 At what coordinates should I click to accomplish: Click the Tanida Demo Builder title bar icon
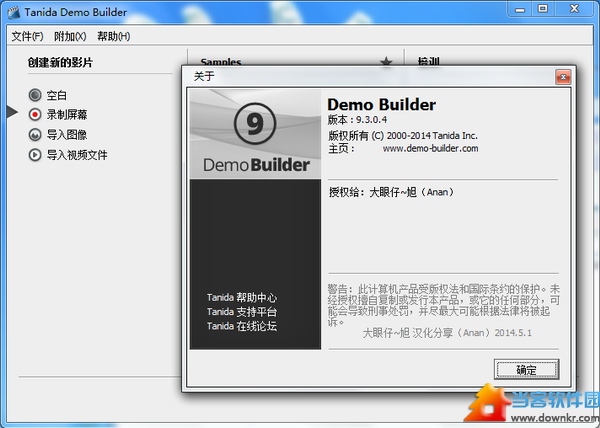pos(14,13)
